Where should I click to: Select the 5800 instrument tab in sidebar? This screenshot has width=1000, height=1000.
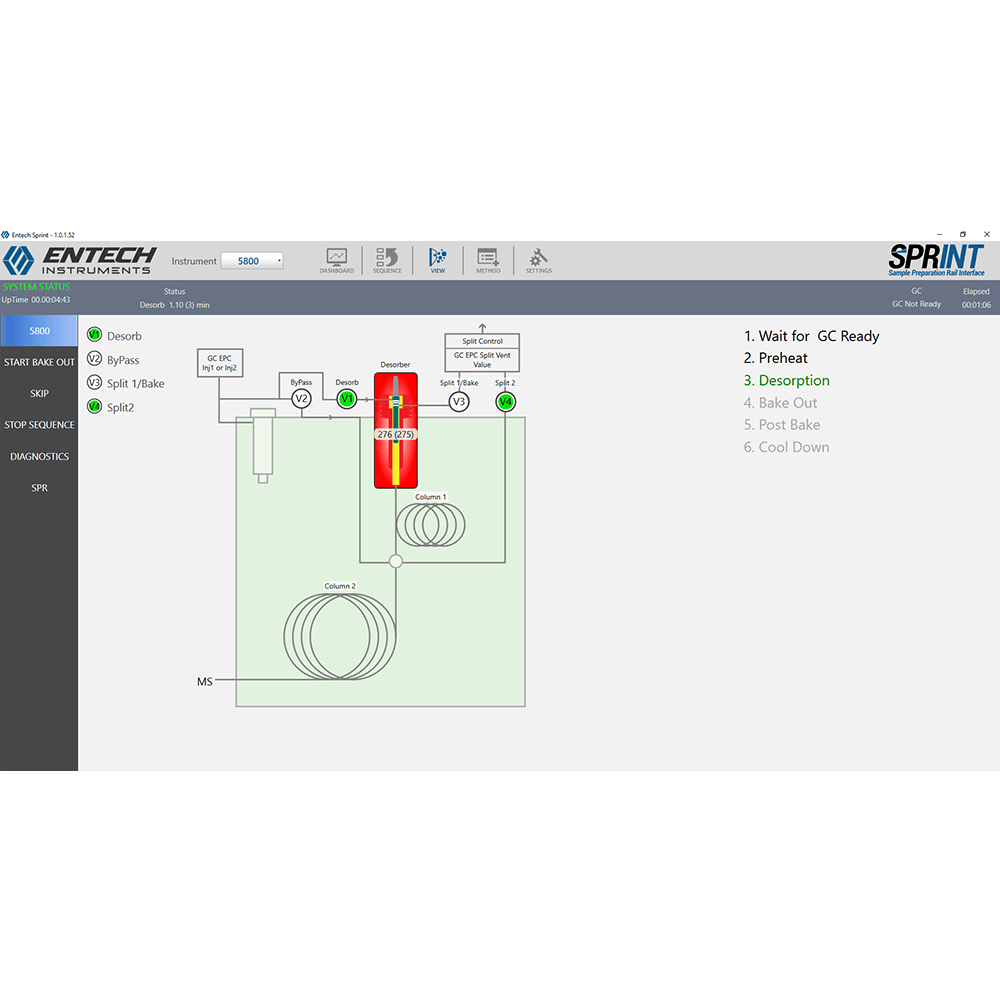point(39,330)
